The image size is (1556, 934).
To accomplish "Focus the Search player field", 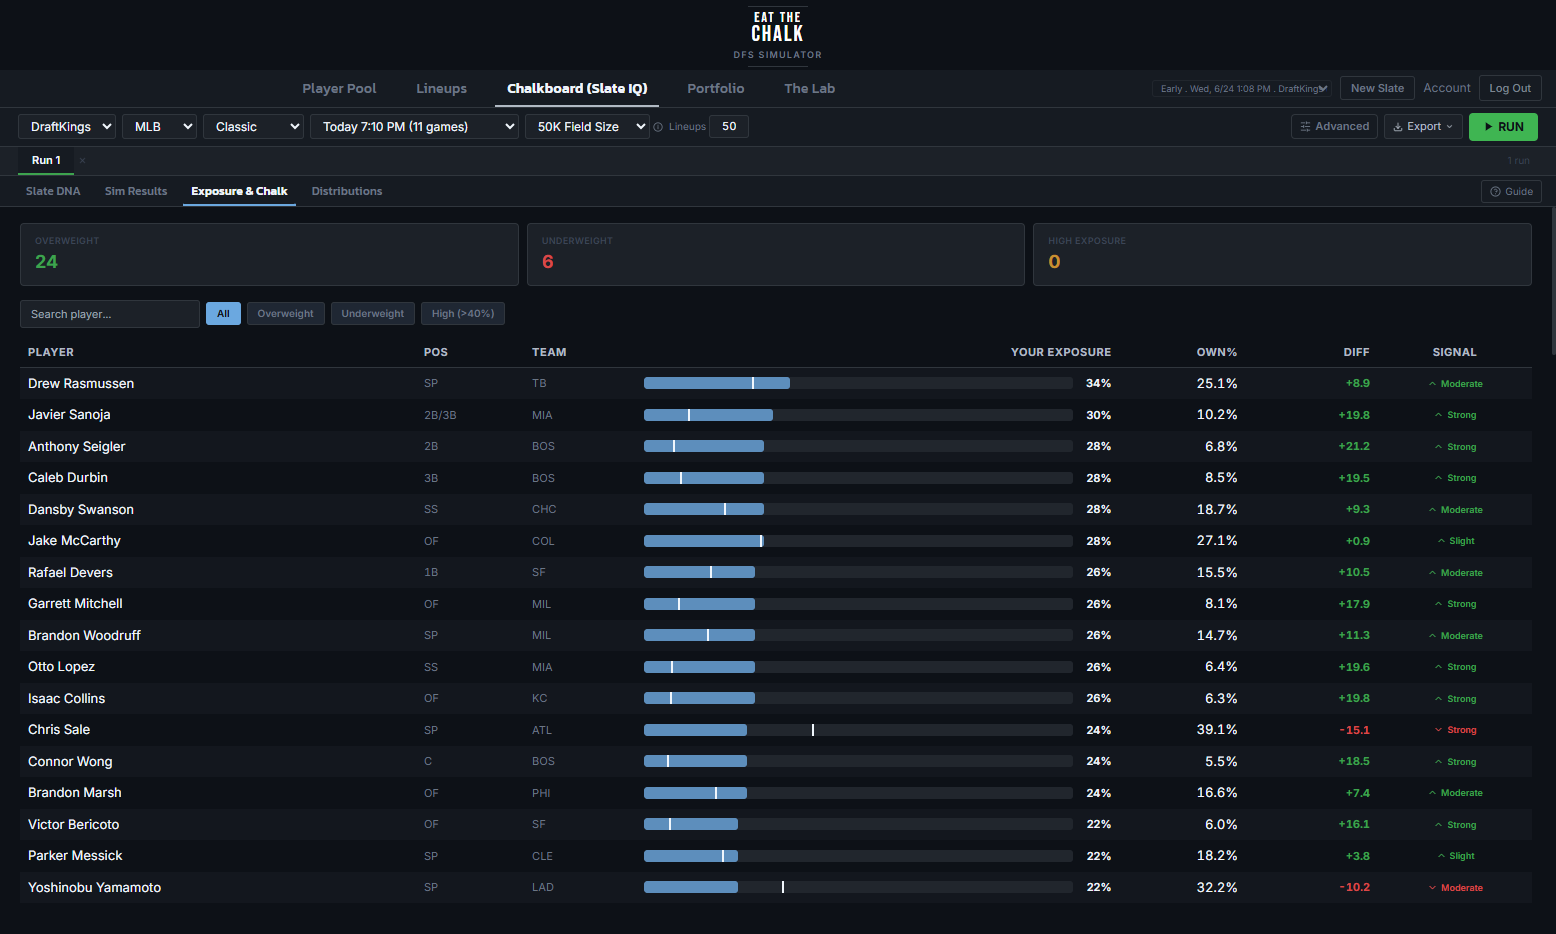I will pos(110,314).
